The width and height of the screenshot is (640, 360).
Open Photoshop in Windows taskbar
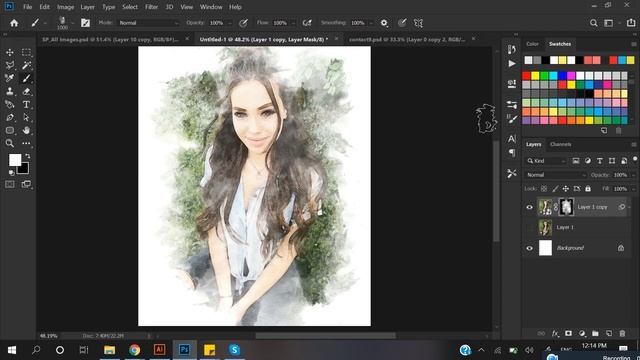[184, 350]
